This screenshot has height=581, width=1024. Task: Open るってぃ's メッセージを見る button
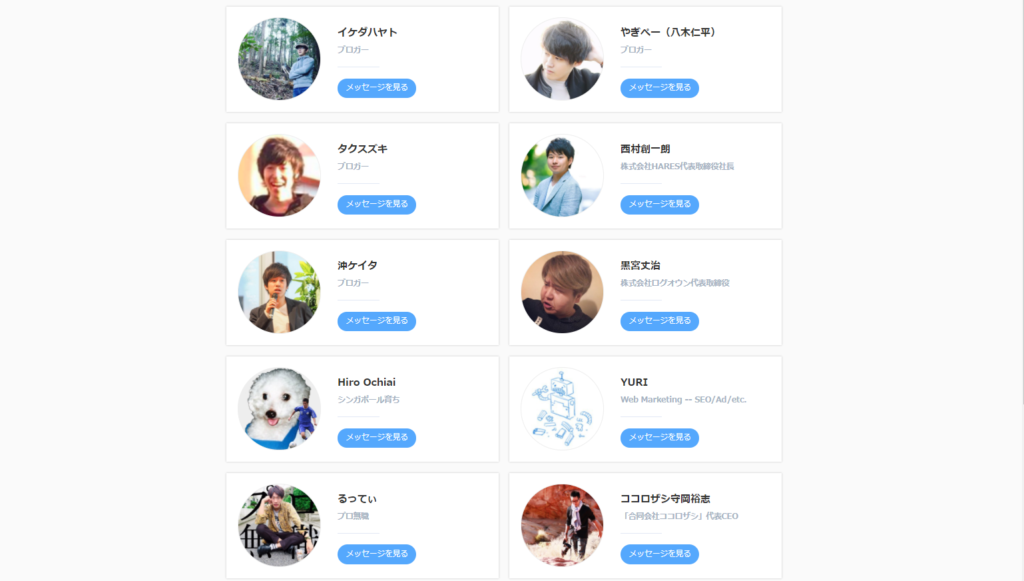(377, 554)
